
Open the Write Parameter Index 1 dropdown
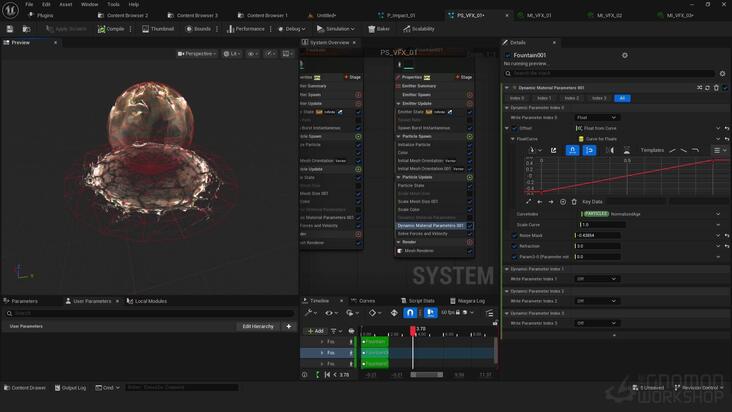(x=596, y=279)
